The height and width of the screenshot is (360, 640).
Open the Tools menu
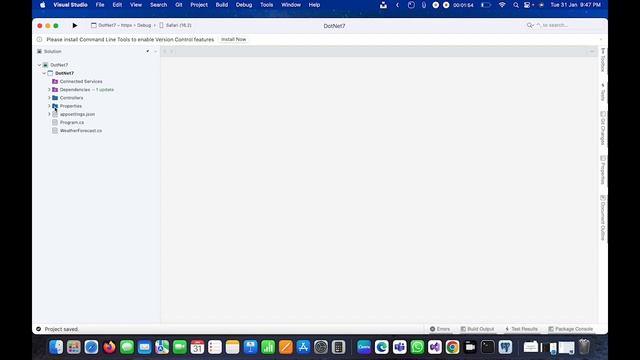(267, 5)
